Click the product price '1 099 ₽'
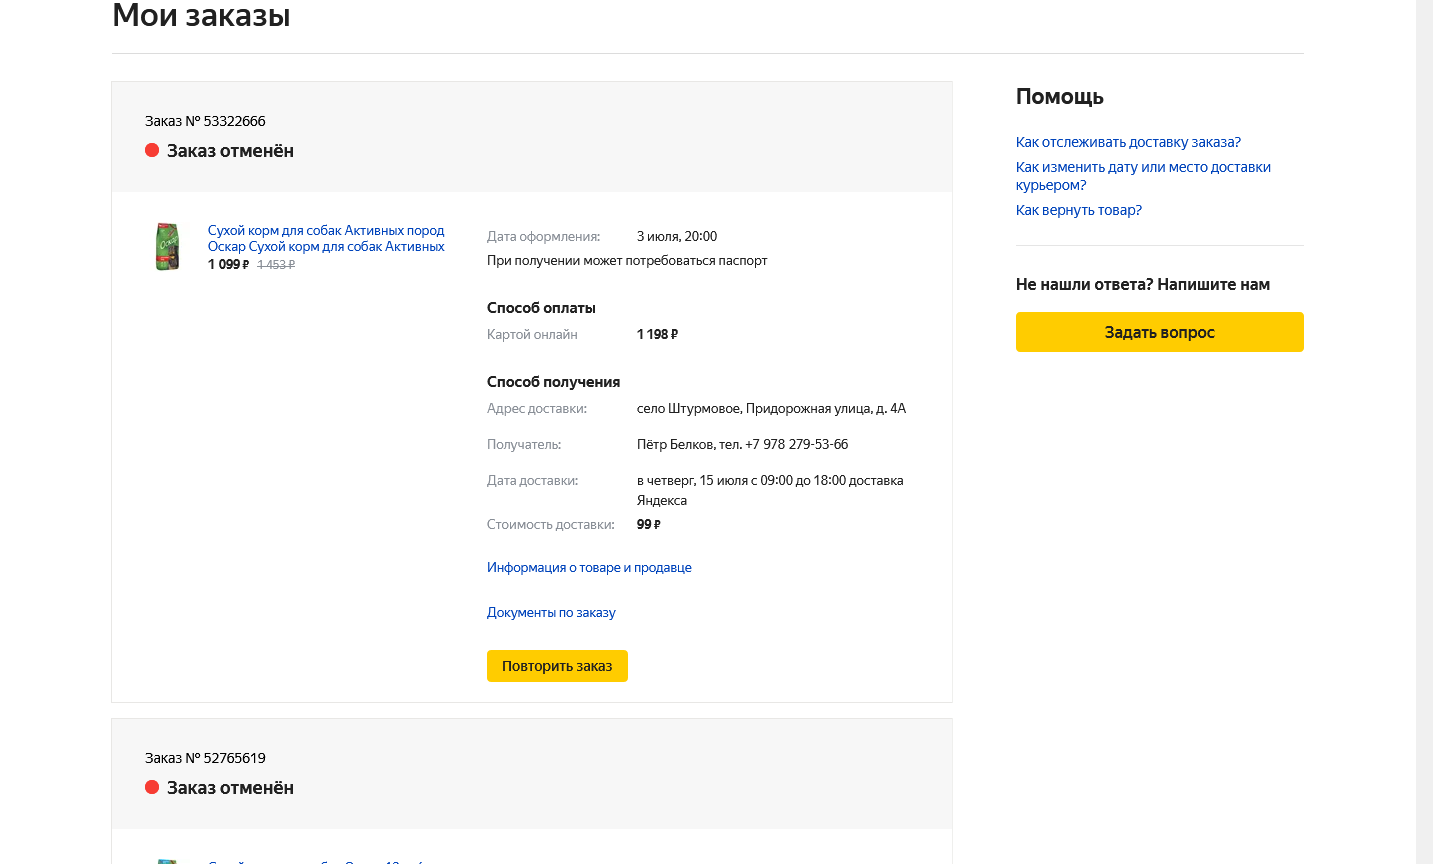 tap(228, 265)
